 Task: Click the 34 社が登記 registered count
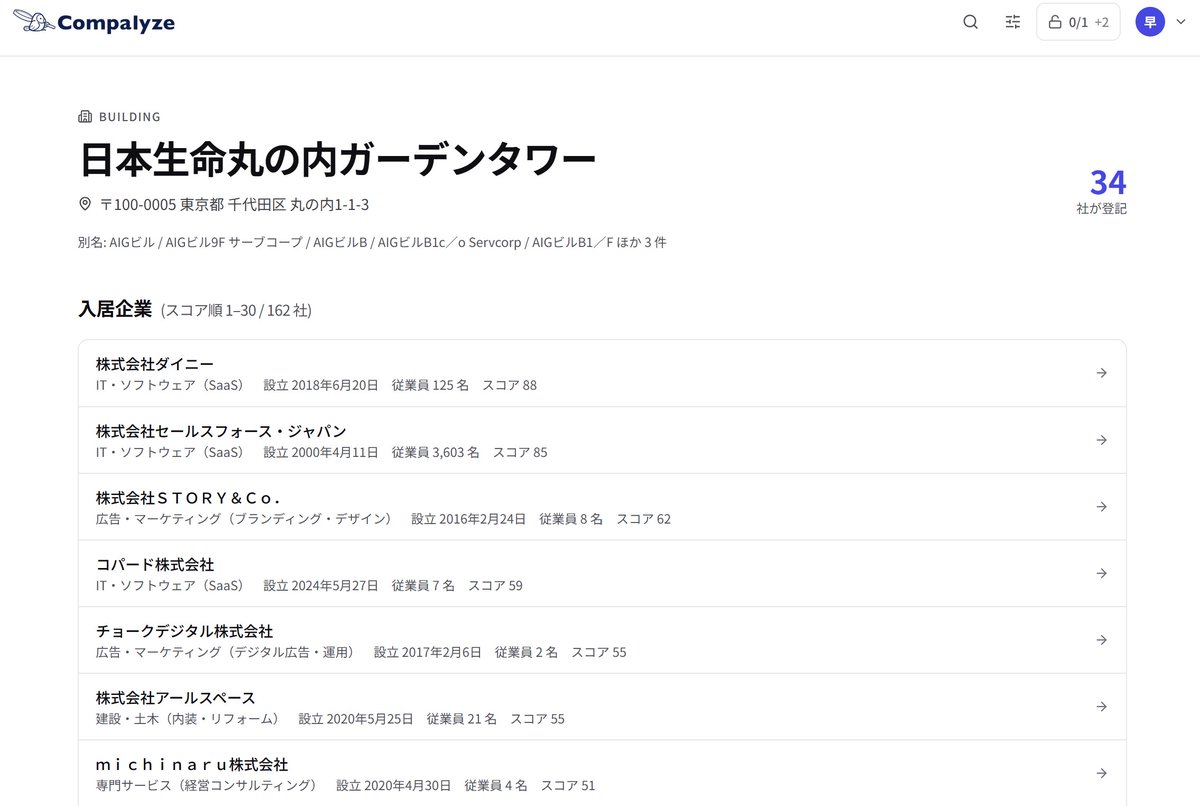point(1102,191)
